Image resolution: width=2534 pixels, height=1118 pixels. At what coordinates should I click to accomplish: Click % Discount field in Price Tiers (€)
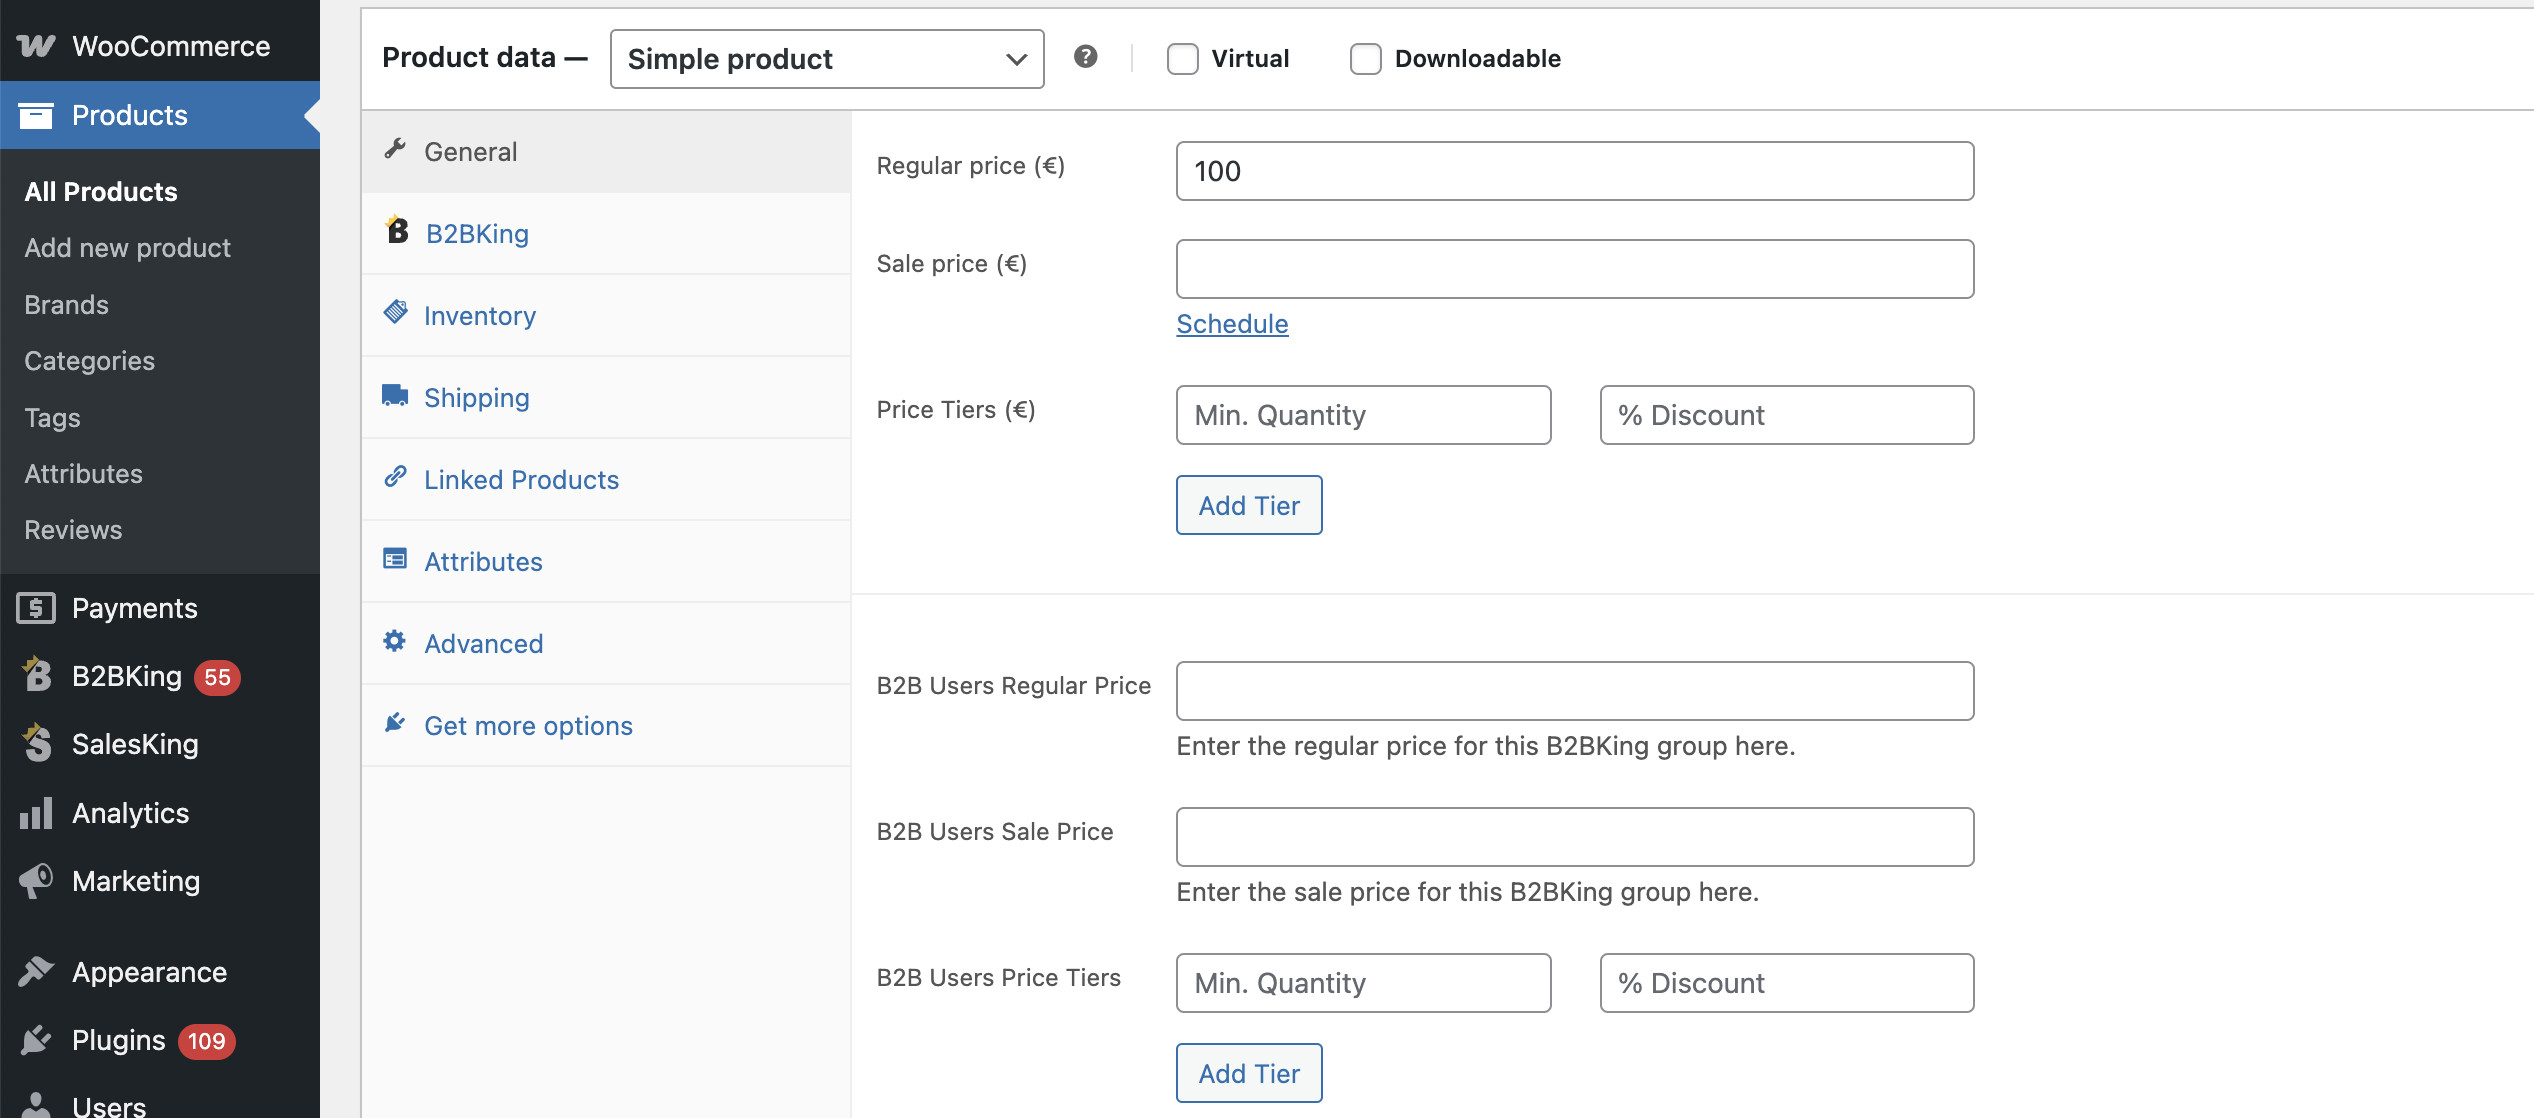click(1787, 415)
